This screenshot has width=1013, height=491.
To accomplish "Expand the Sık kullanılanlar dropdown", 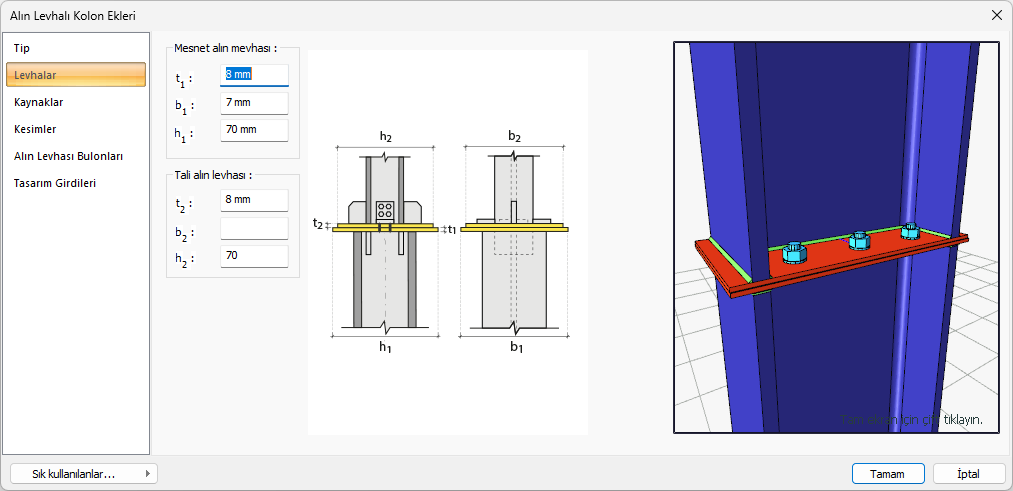I will pos(82,473).
